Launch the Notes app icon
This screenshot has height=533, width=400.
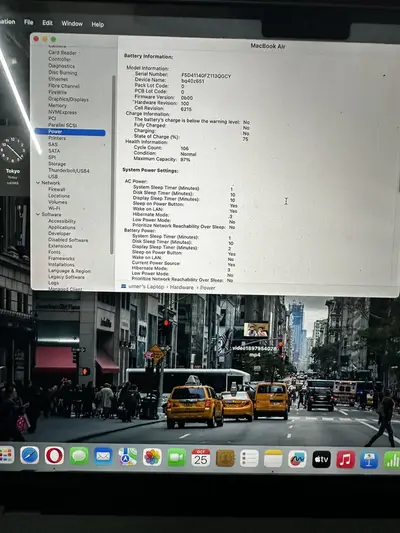pos(273,459)
